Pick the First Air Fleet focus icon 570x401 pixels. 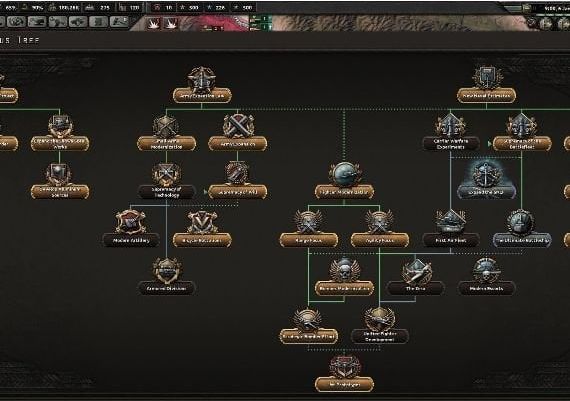(451, 221)
